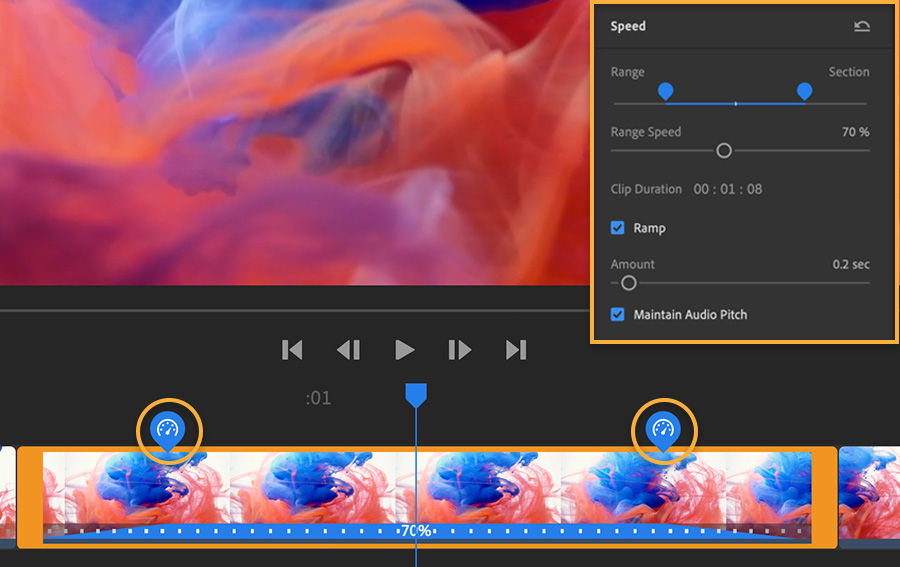Viewport: 900px width, 567px height.
Task: Click the :01 timecode on the ruler
Action: (318, 398)
